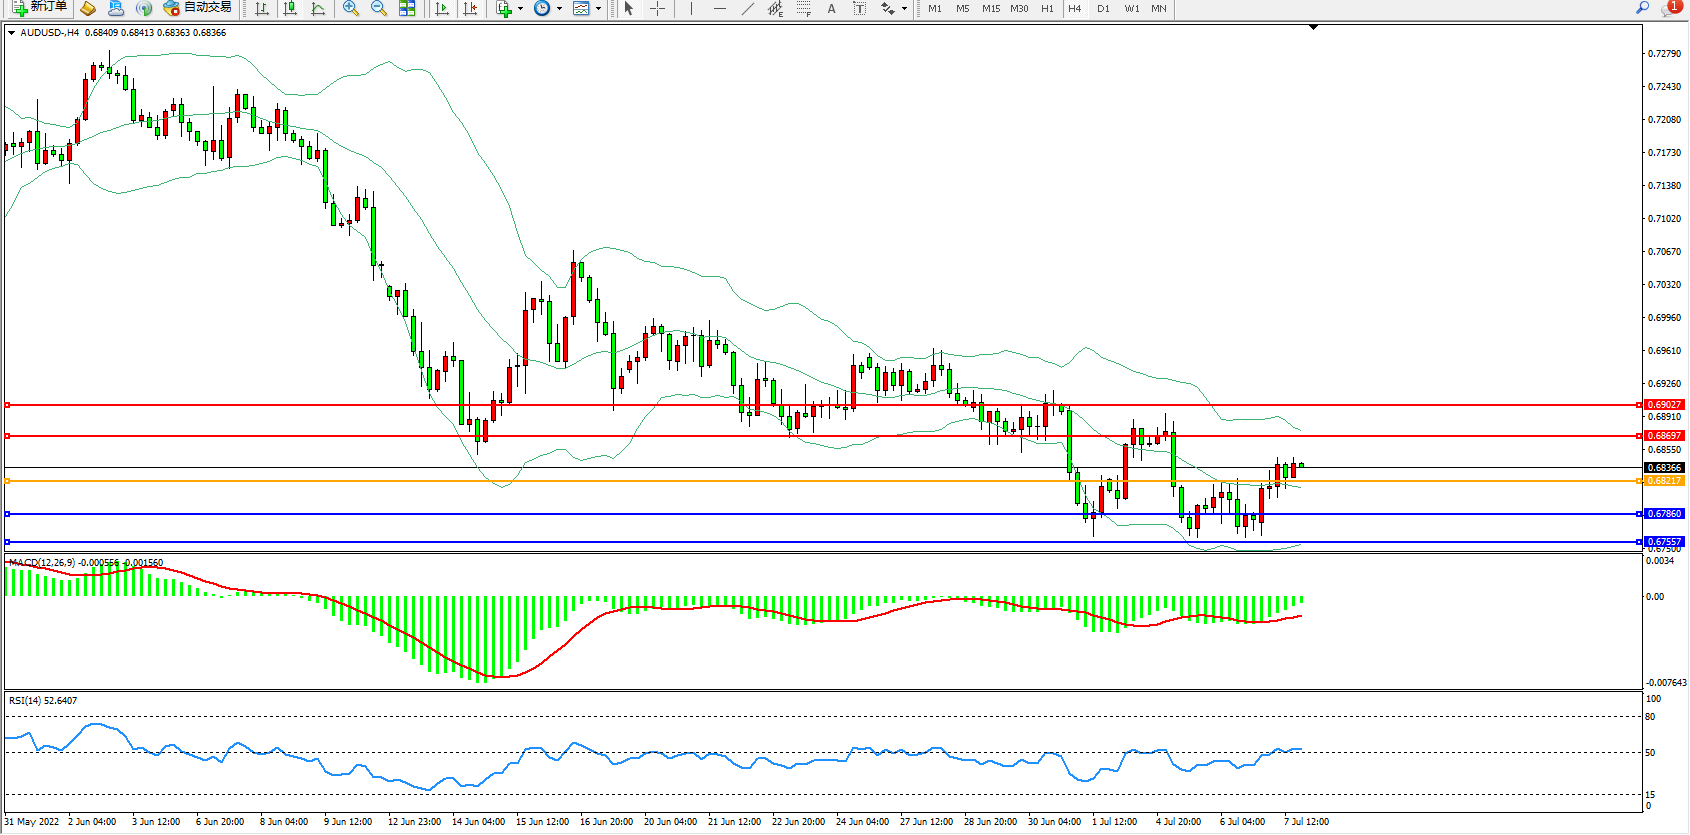Click the tile windows icon
The height and width of the screenshot is (835, 1690).
point(407,8)
